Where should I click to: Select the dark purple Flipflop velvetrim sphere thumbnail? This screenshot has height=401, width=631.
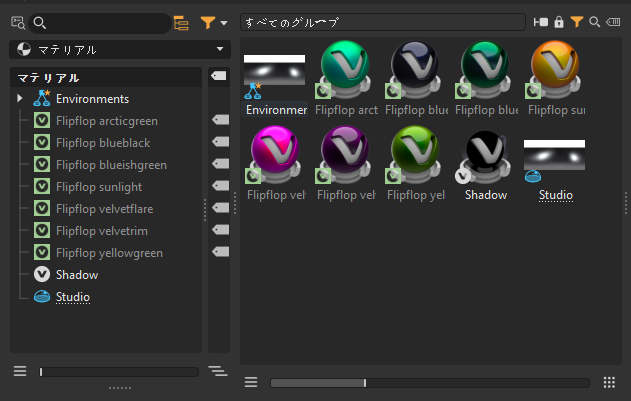tap(345, 155)
